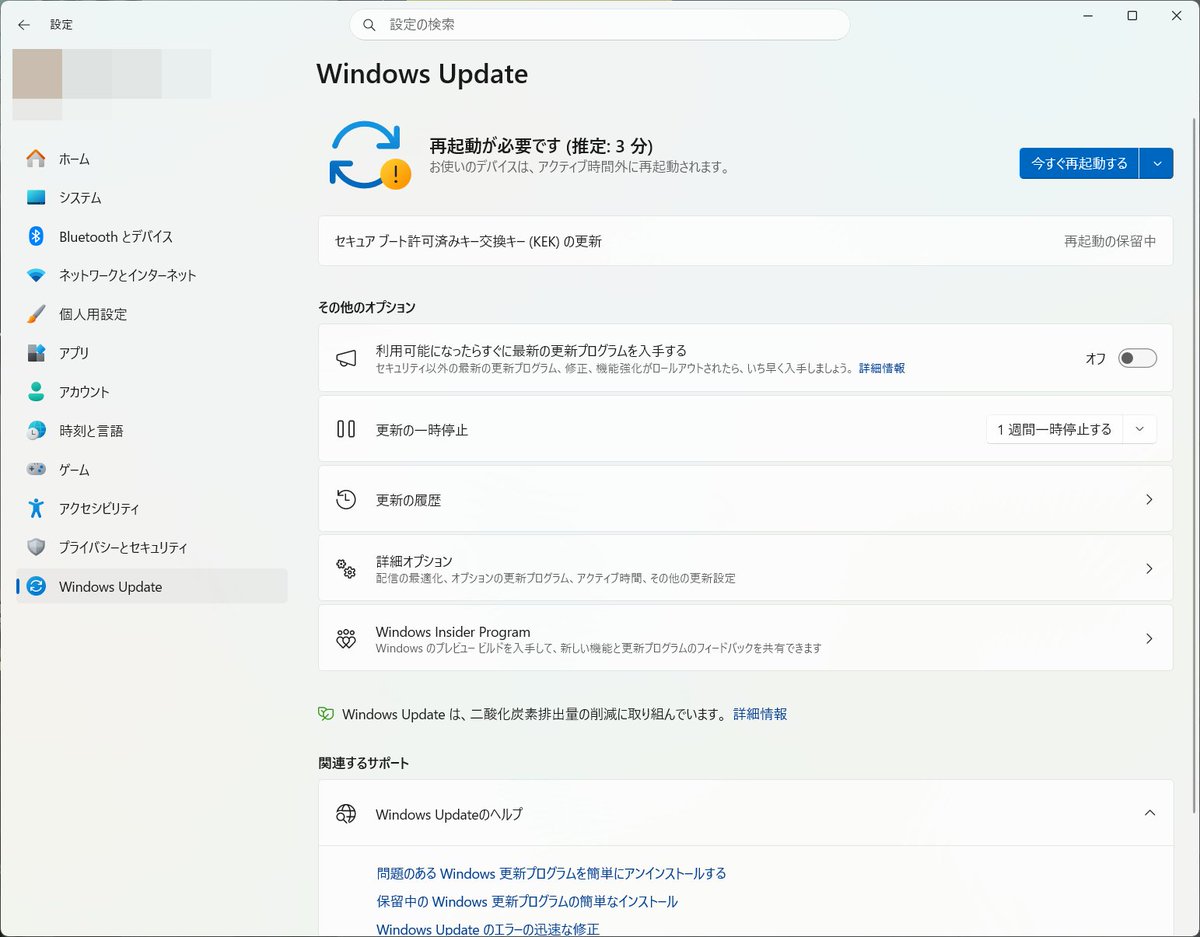This screenshot has width=1200, height=937.
Task: Click the green leaf carbon icon
Action: click(x=326, y=714)
